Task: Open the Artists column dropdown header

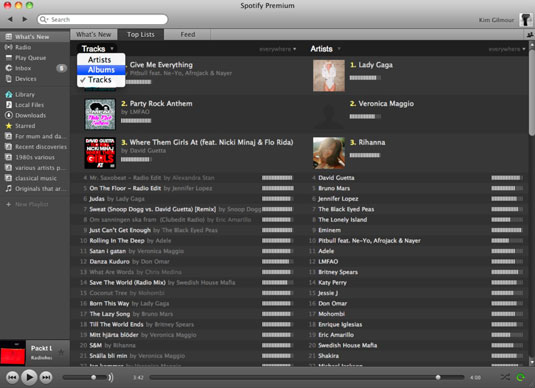Action: point(325,49)
